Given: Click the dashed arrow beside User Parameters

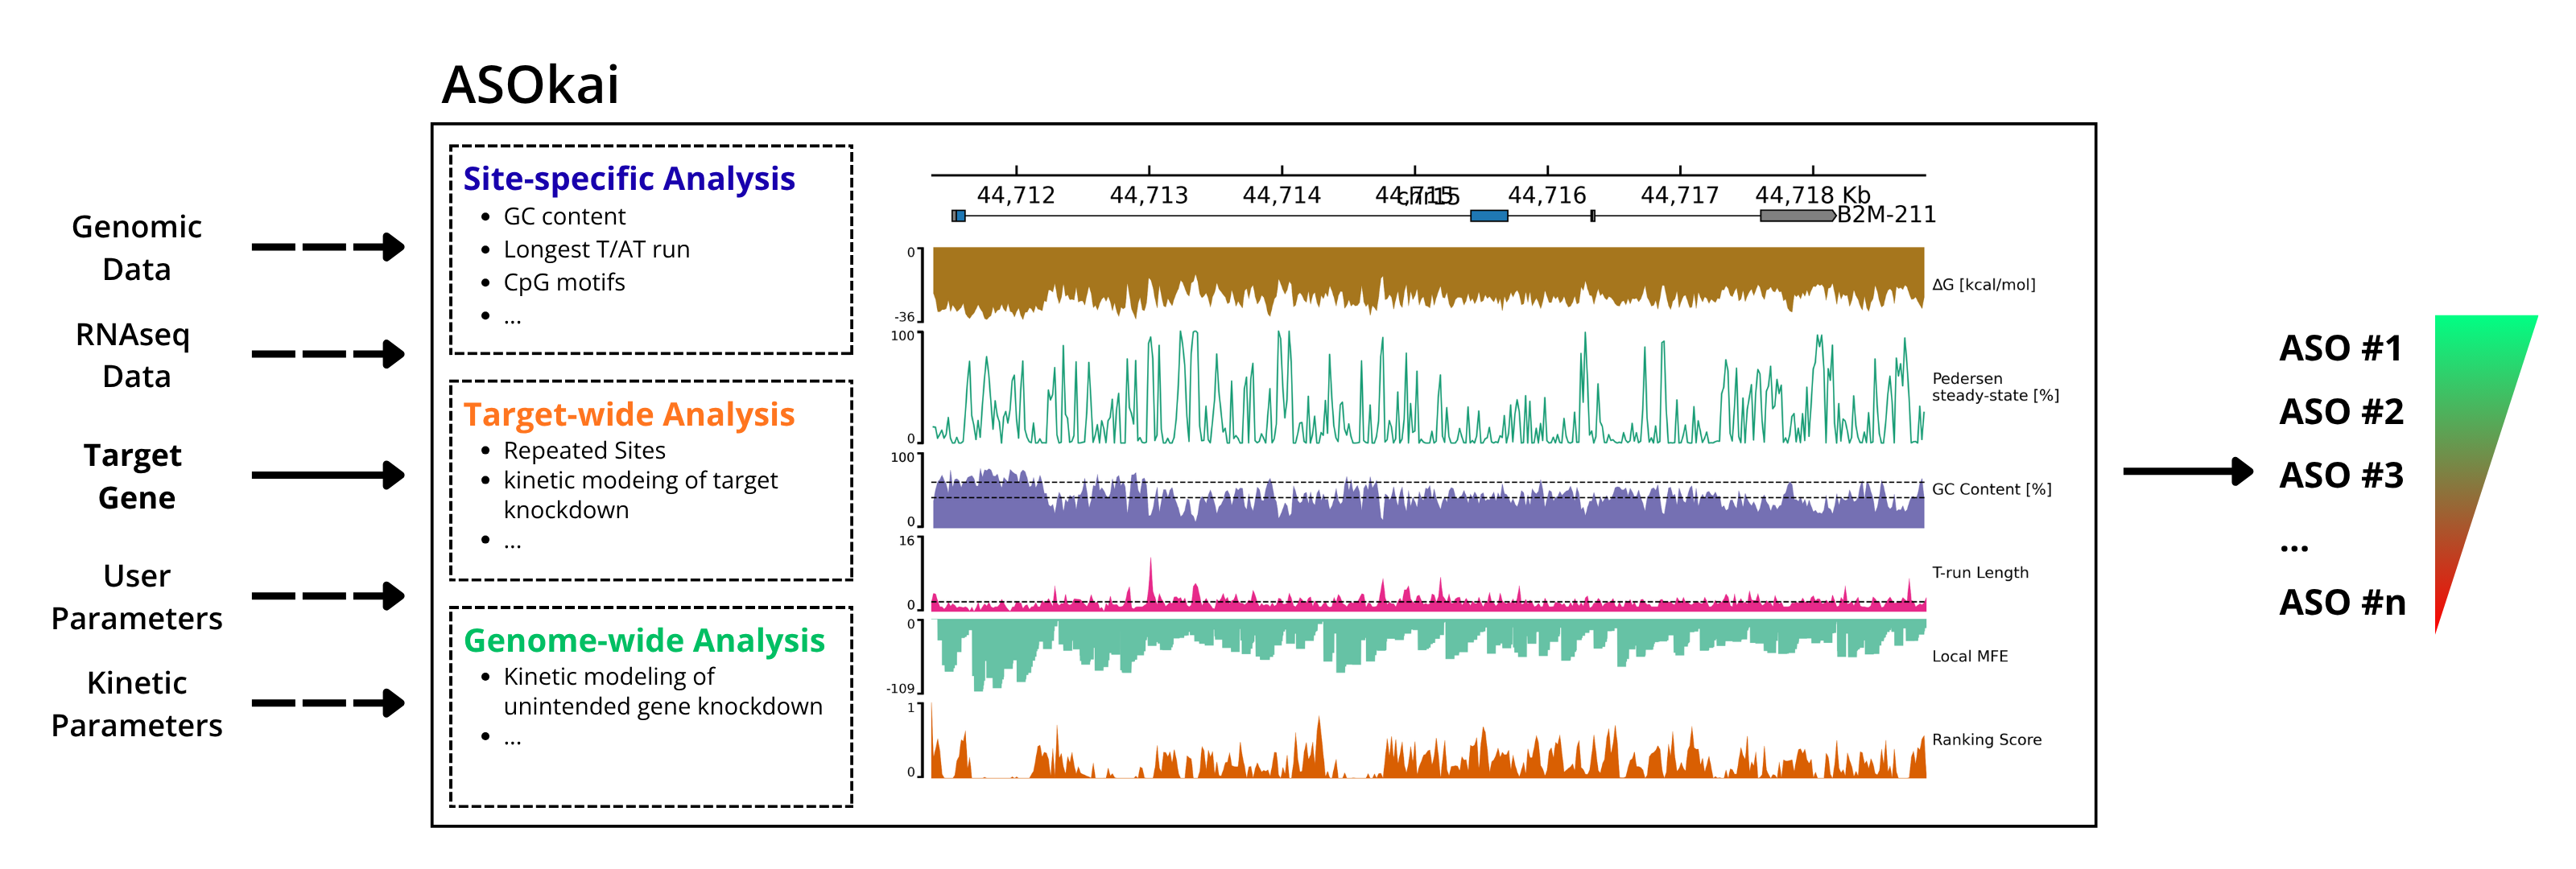Looking at the screenshot, I should (x=328, y=596).
